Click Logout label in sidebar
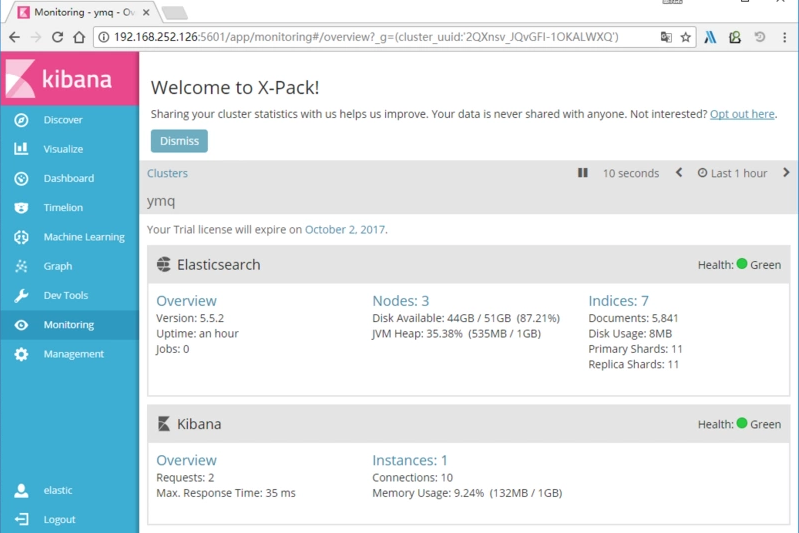The image size is (799, 533). [x=59, y=520]
